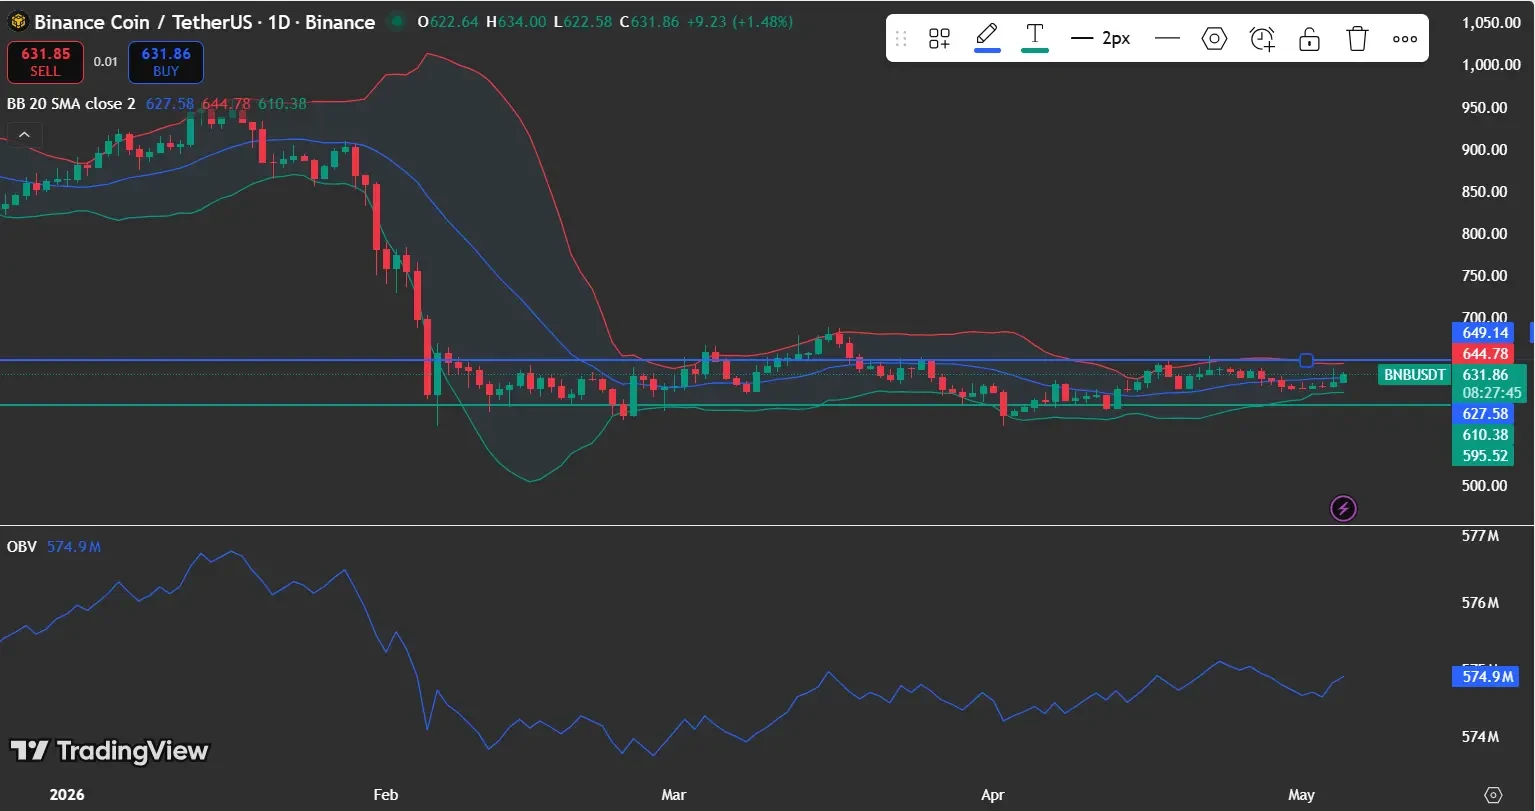Click the Binance Coin / TetherUS symbol title
This screenshot has height=811, width=1535.
204,22
